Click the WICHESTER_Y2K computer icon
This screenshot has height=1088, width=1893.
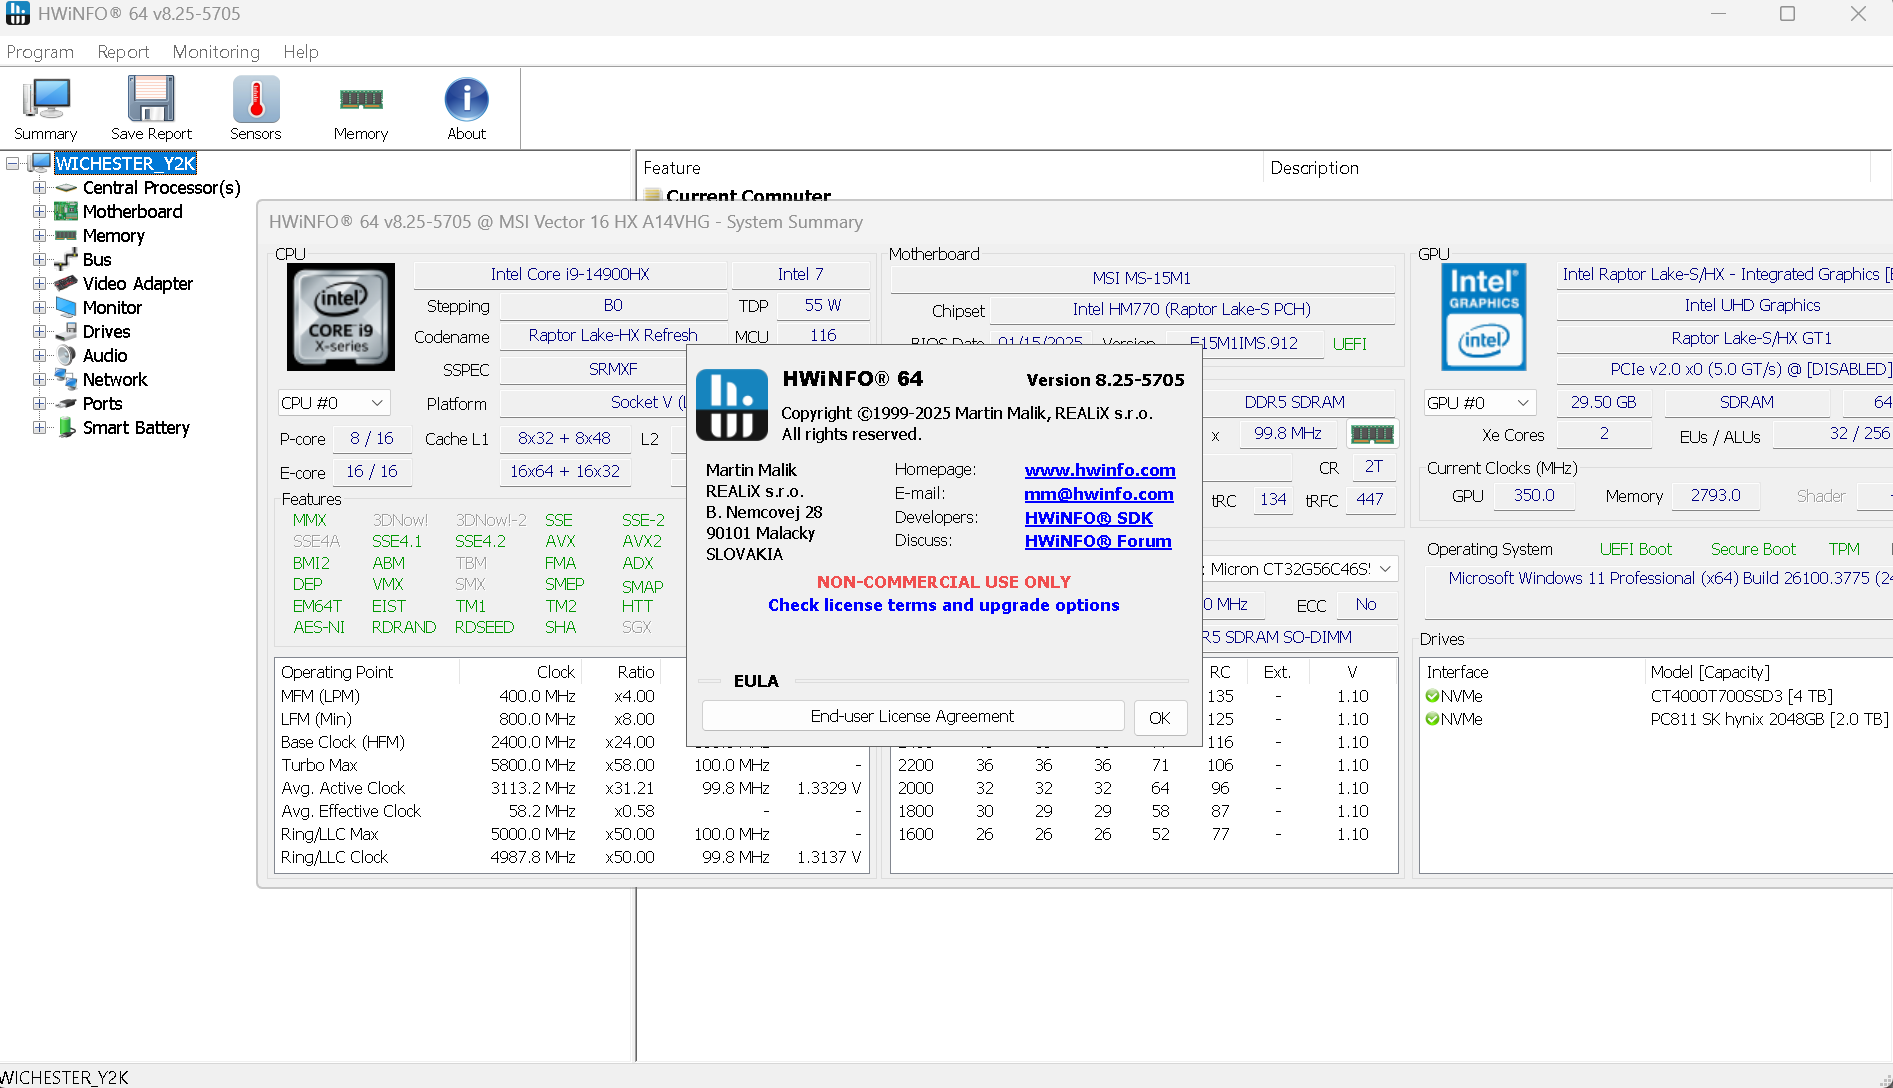point(41,163)
